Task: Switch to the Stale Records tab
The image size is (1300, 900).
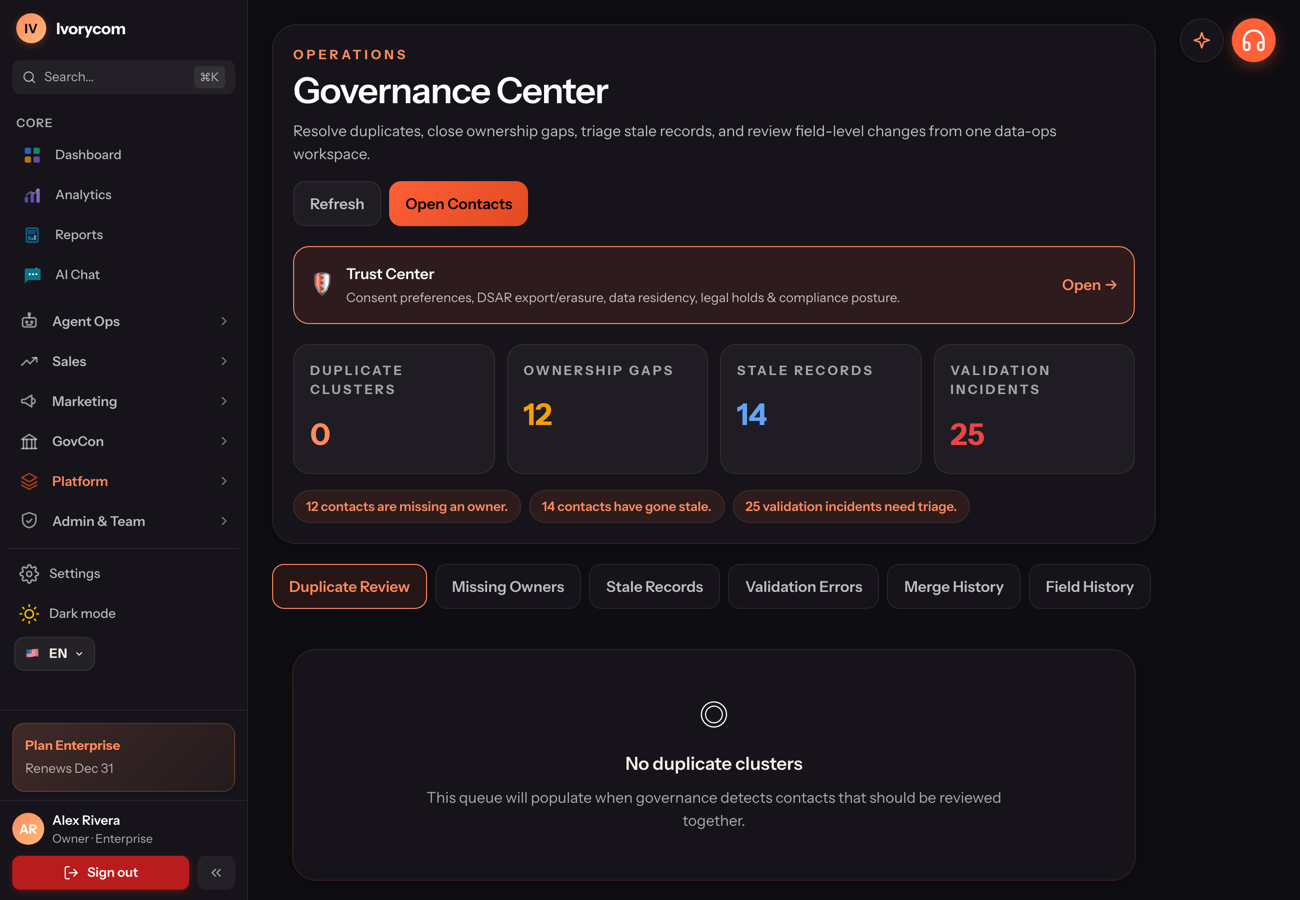Action: tap(655, 587)
